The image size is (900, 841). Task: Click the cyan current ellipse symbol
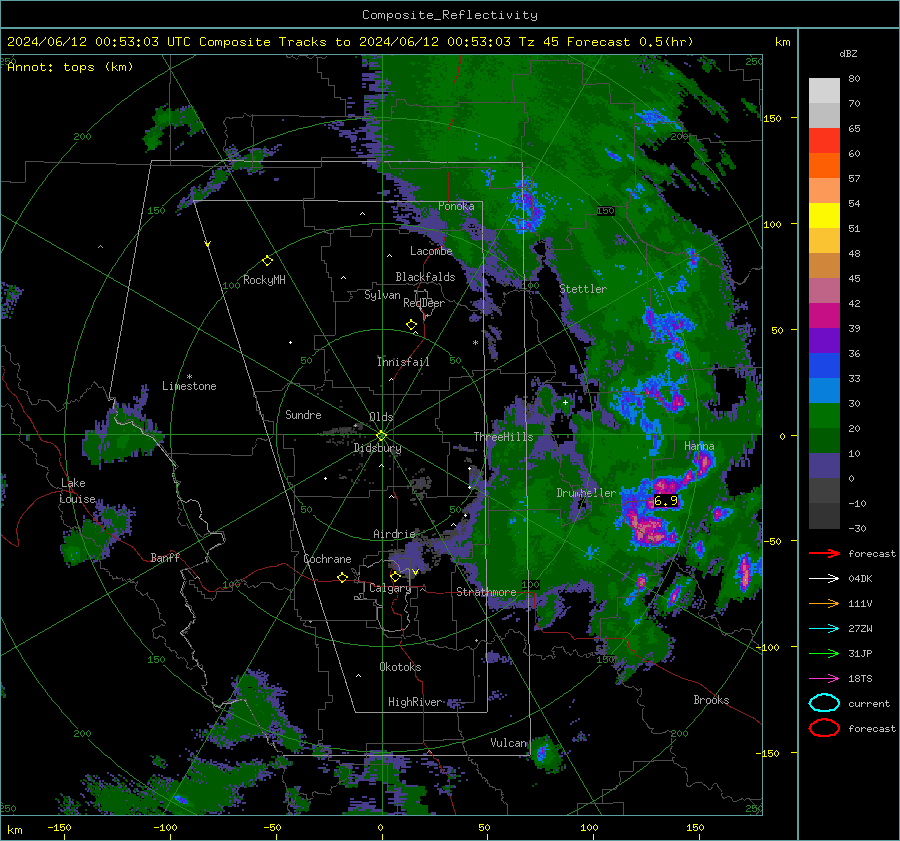pyautogui.click(x=824, y=703)
